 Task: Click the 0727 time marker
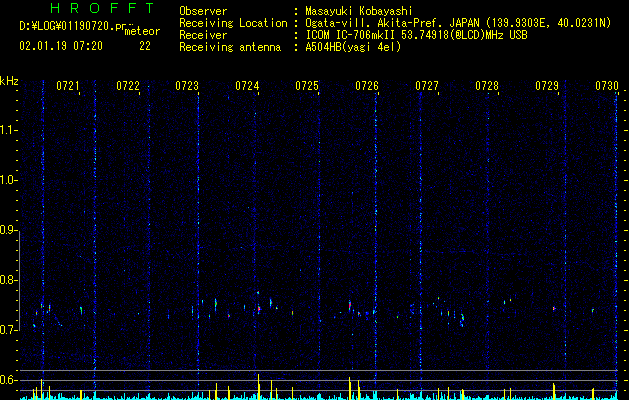pyautogui.click(x=427, y=86)
